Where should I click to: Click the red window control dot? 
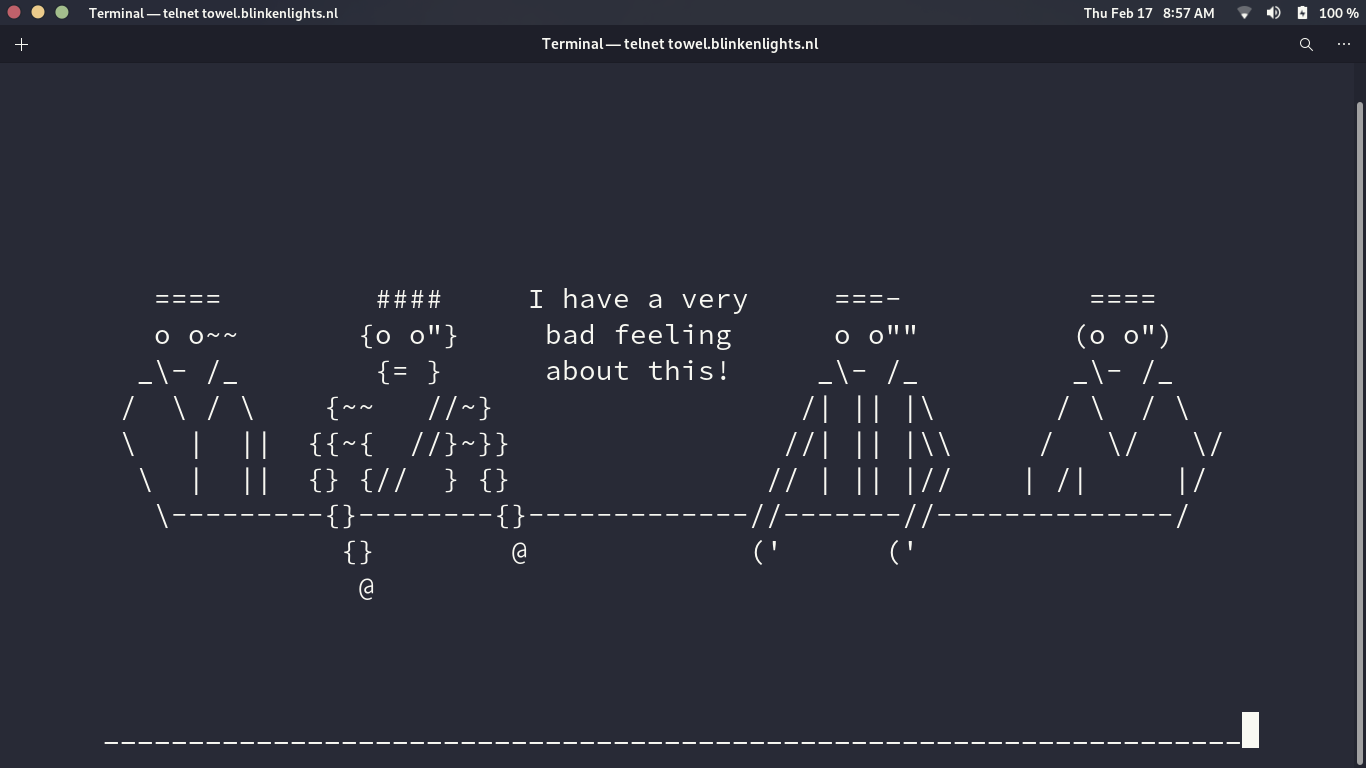(14, 13)
